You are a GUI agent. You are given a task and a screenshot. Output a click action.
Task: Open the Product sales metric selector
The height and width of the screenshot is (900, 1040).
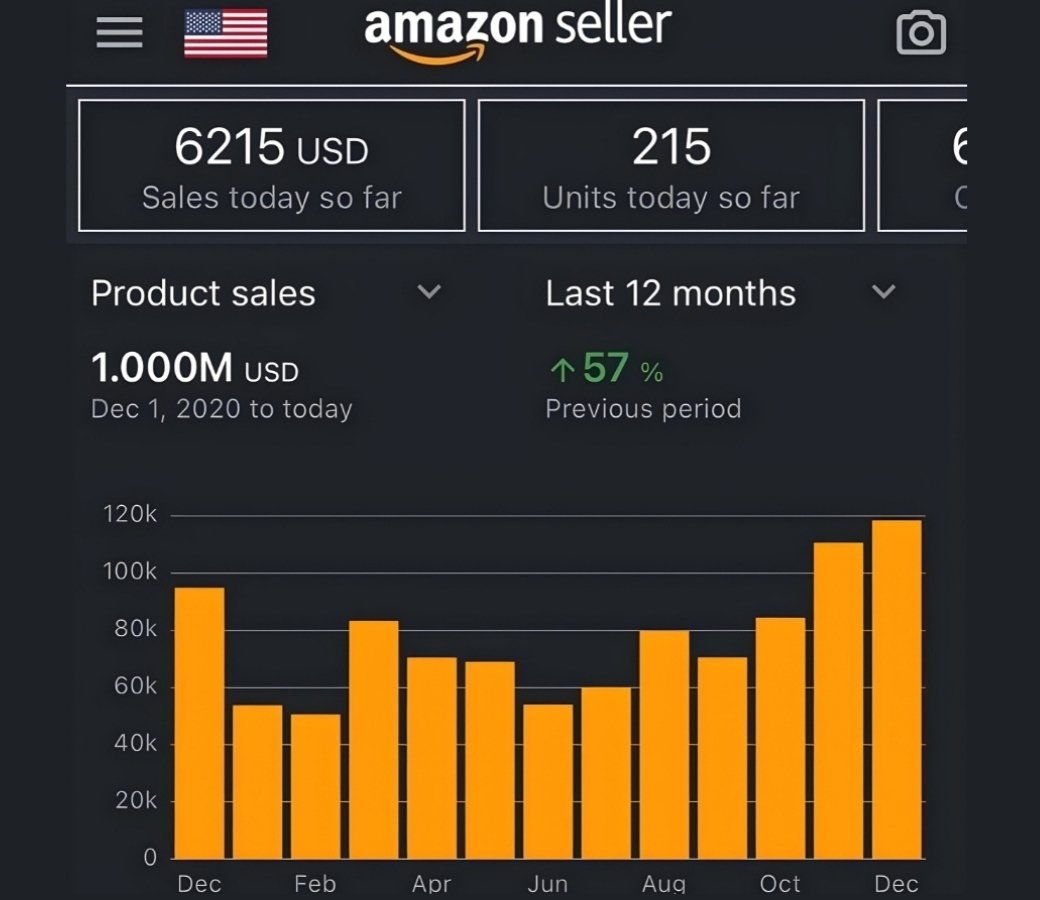click(x=203, y=293)
